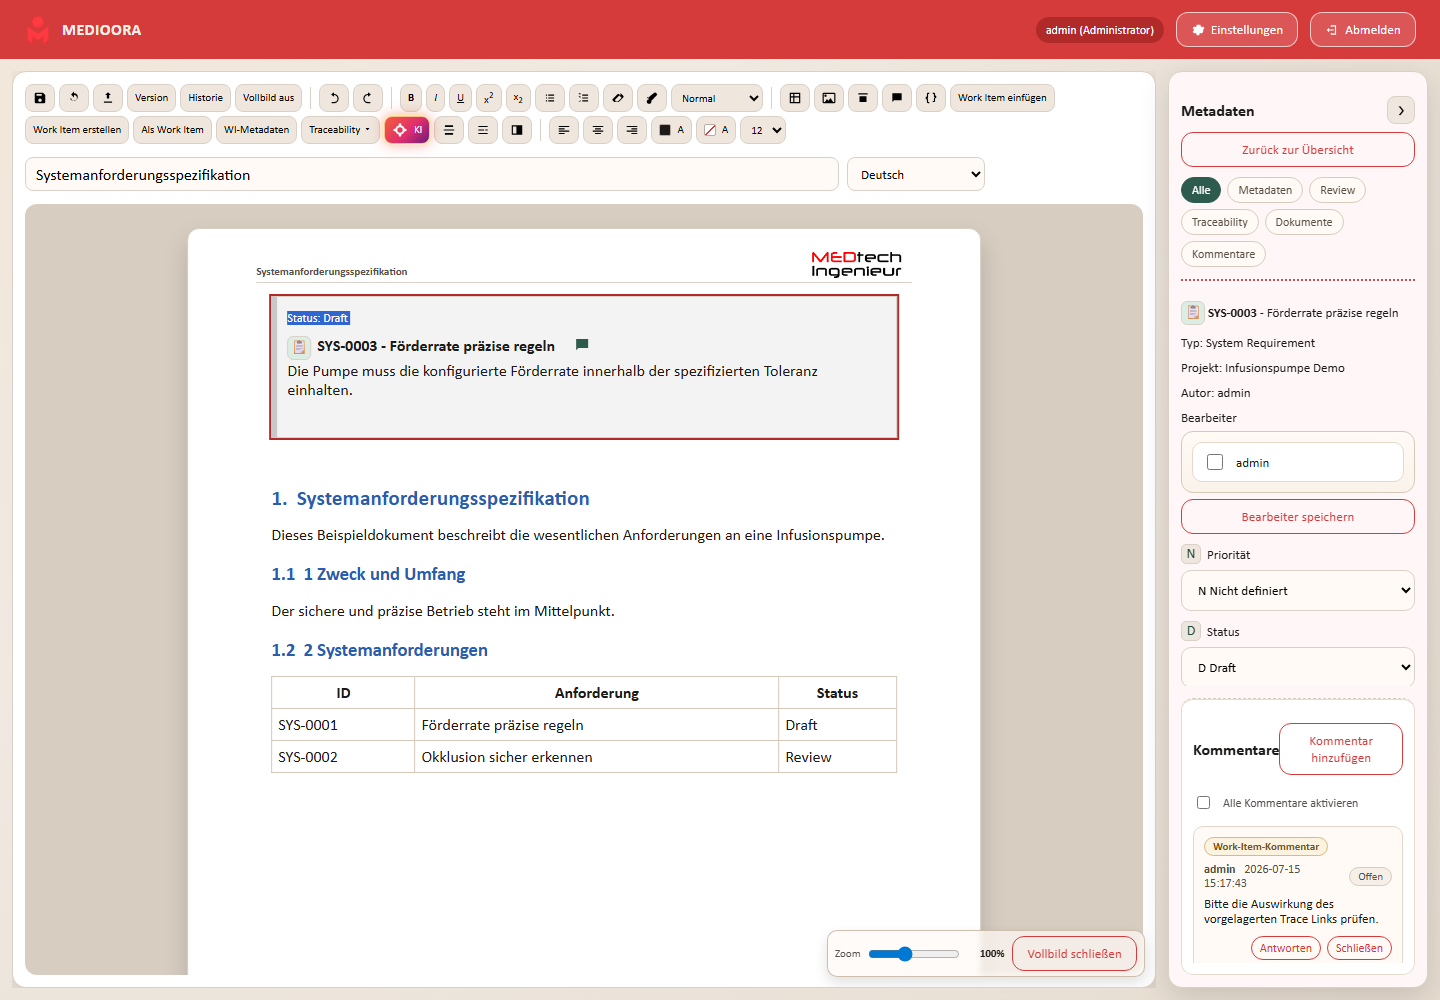Toggle italic formatting

click(x=436, y=98)
